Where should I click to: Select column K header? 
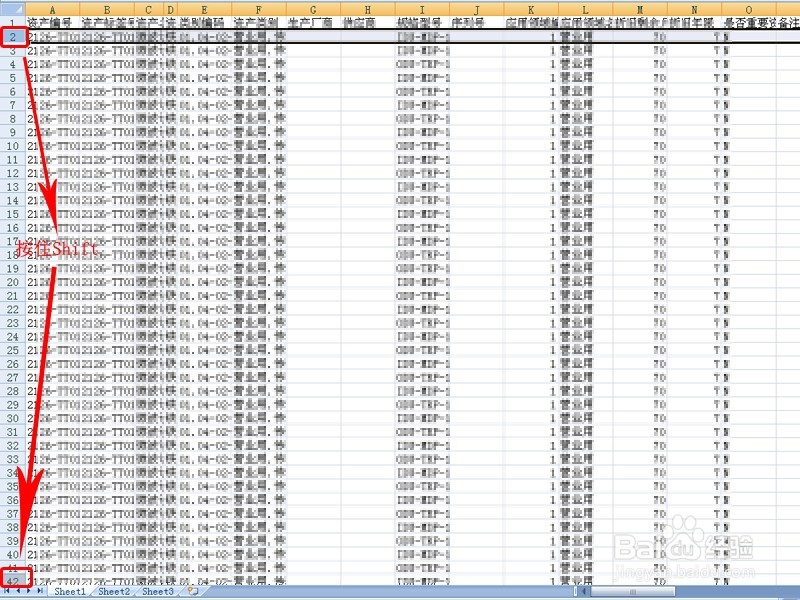[x=531, y=9]
